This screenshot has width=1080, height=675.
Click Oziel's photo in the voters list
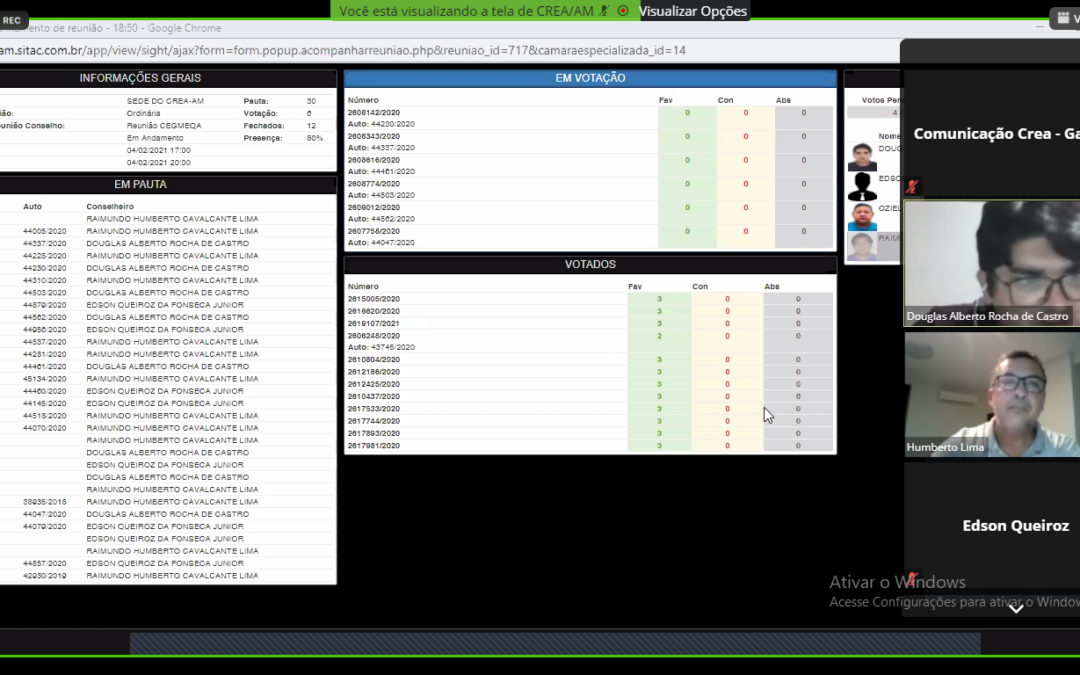point(862,216)
